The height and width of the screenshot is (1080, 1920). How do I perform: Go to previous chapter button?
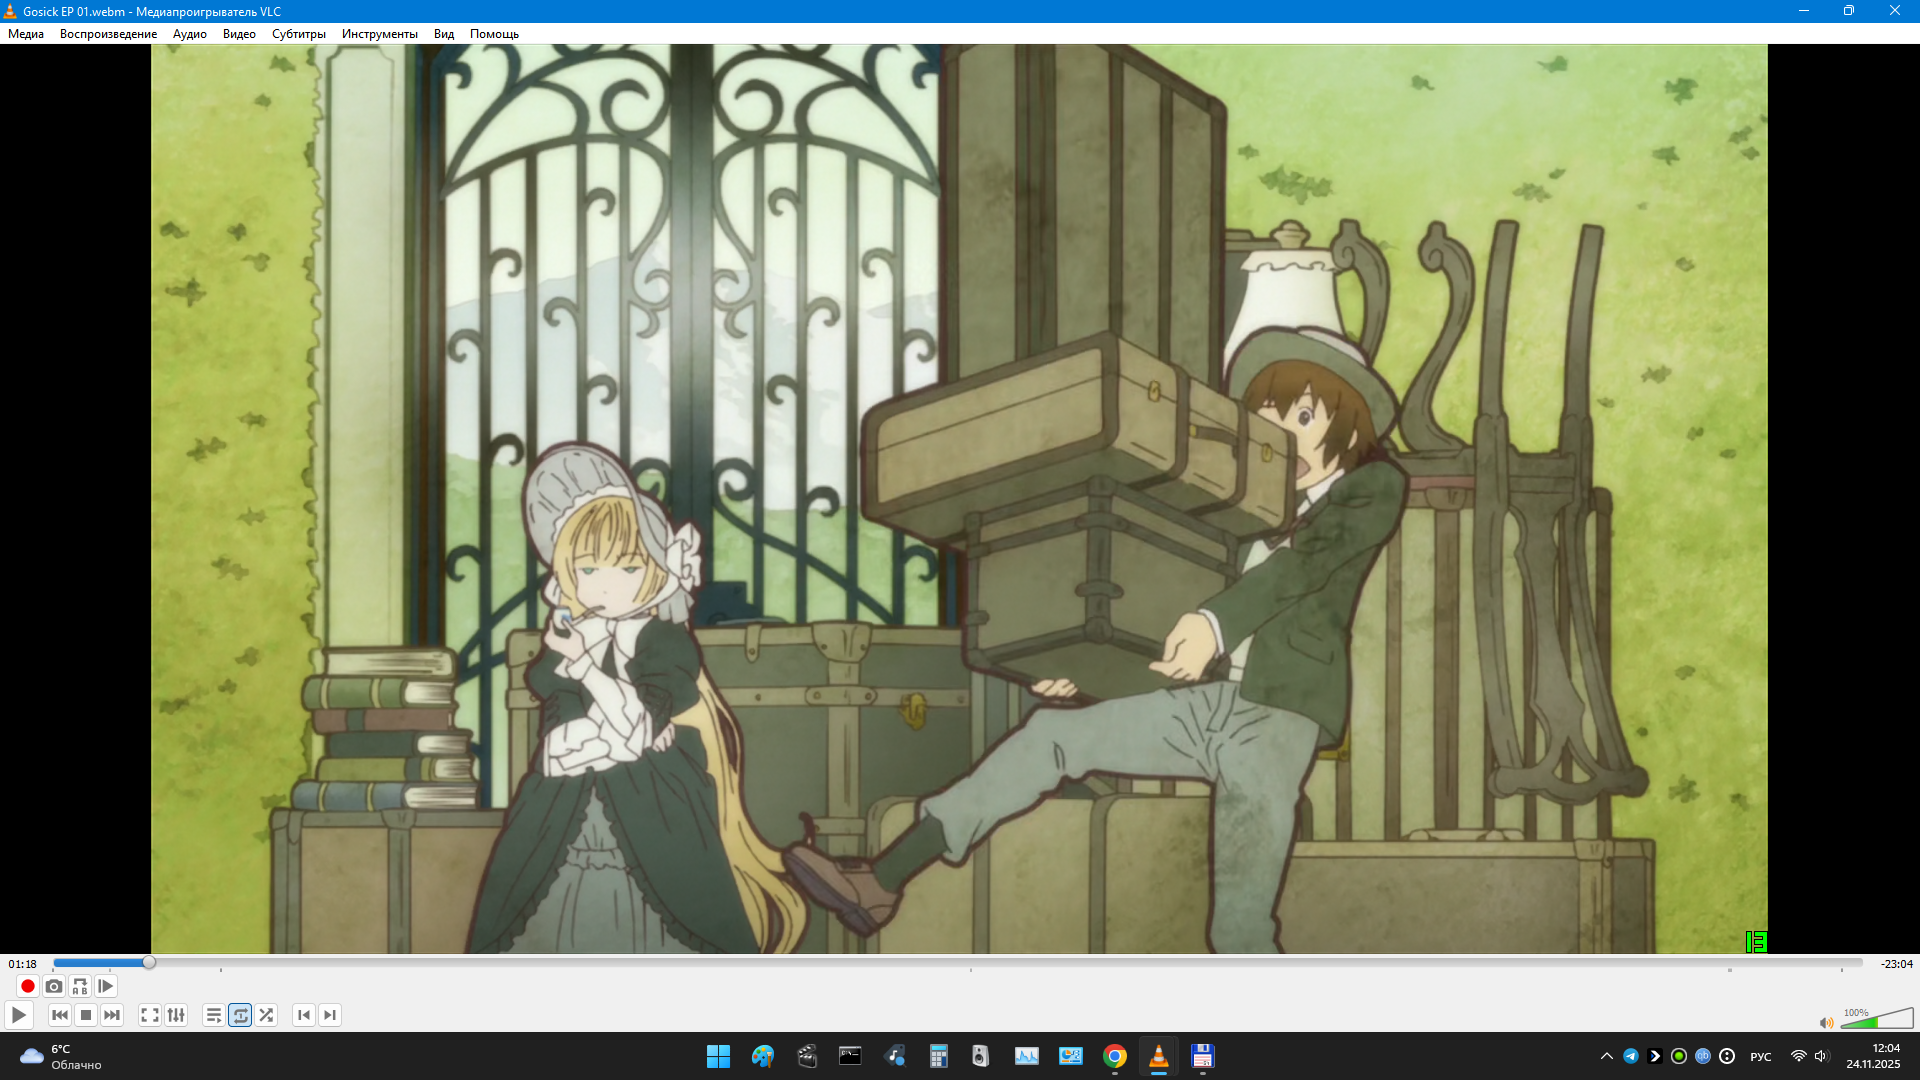[304, 1016]
